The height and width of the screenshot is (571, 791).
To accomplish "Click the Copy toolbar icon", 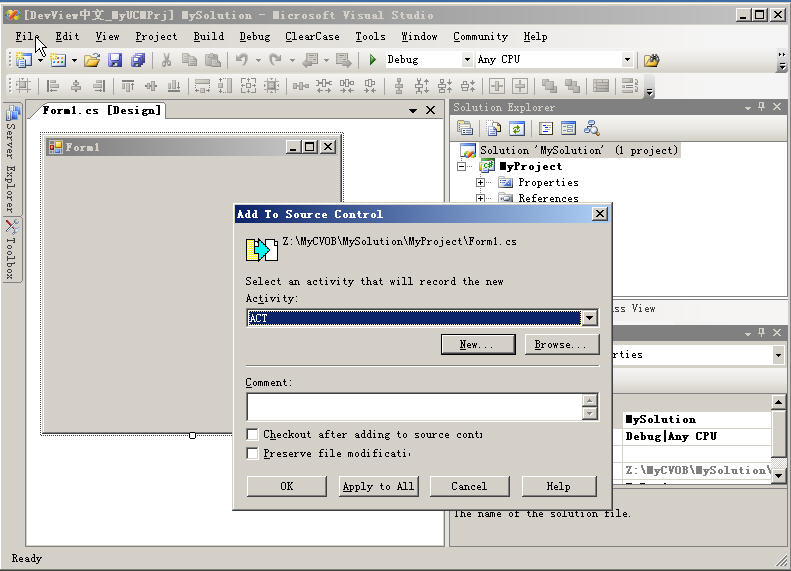I will (x=190, y=60).
